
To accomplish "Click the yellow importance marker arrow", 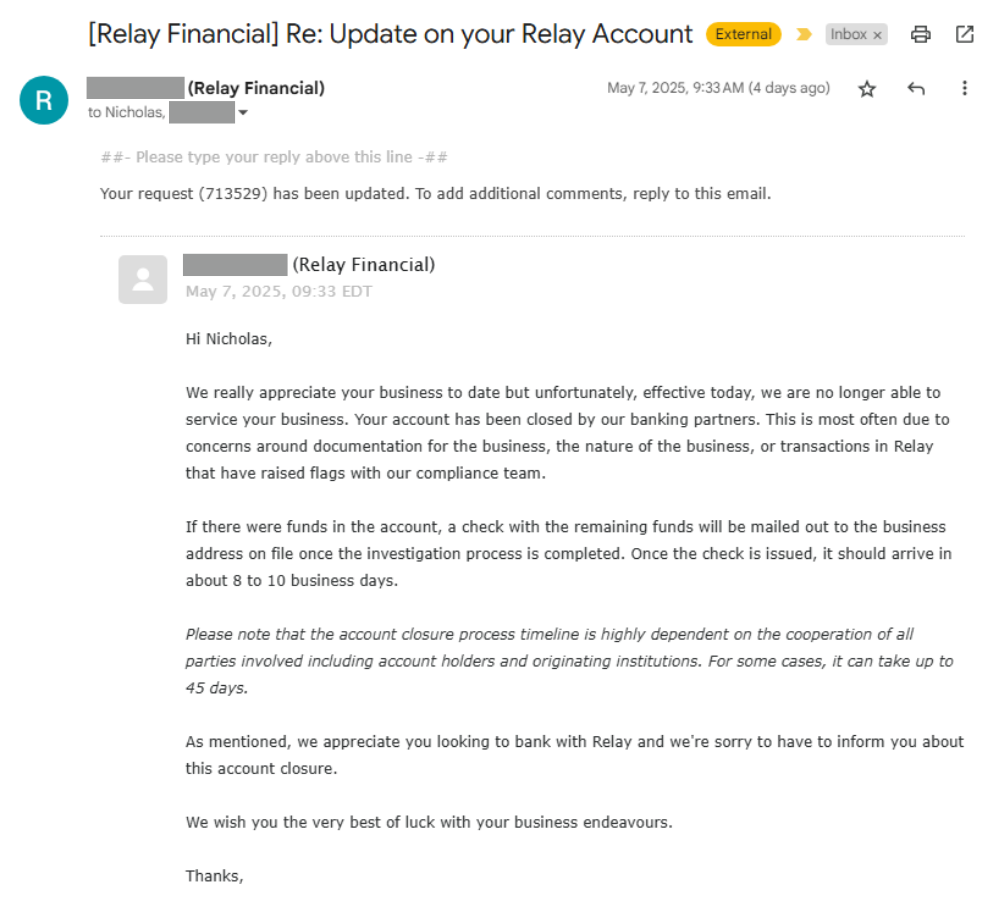I will coord(804,34).
